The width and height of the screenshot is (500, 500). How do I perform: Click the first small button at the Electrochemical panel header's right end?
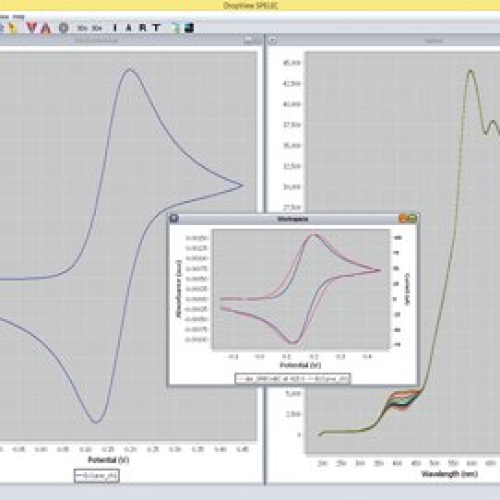pos(248,41)
